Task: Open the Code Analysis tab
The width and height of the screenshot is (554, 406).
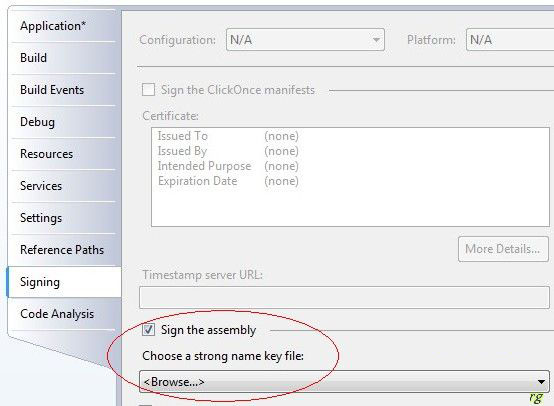Action: pyautogui.click(x=63, y=314)
